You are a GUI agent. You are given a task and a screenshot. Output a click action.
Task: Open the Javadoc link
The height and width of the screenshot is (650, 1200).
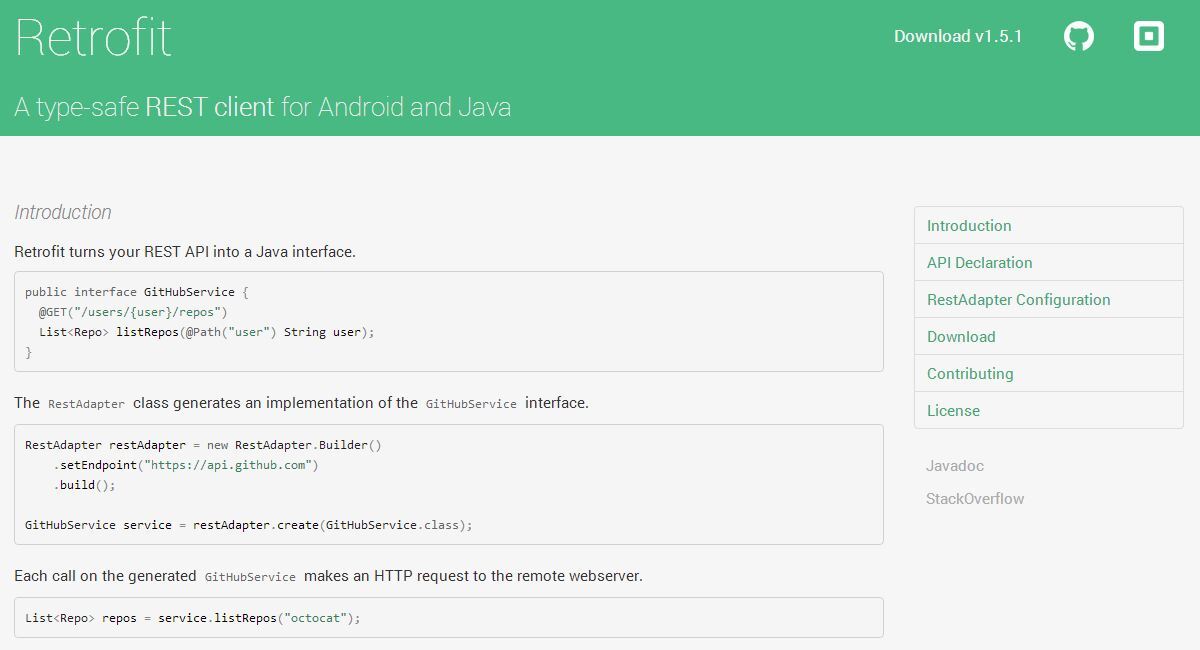(x=955, y=466)
